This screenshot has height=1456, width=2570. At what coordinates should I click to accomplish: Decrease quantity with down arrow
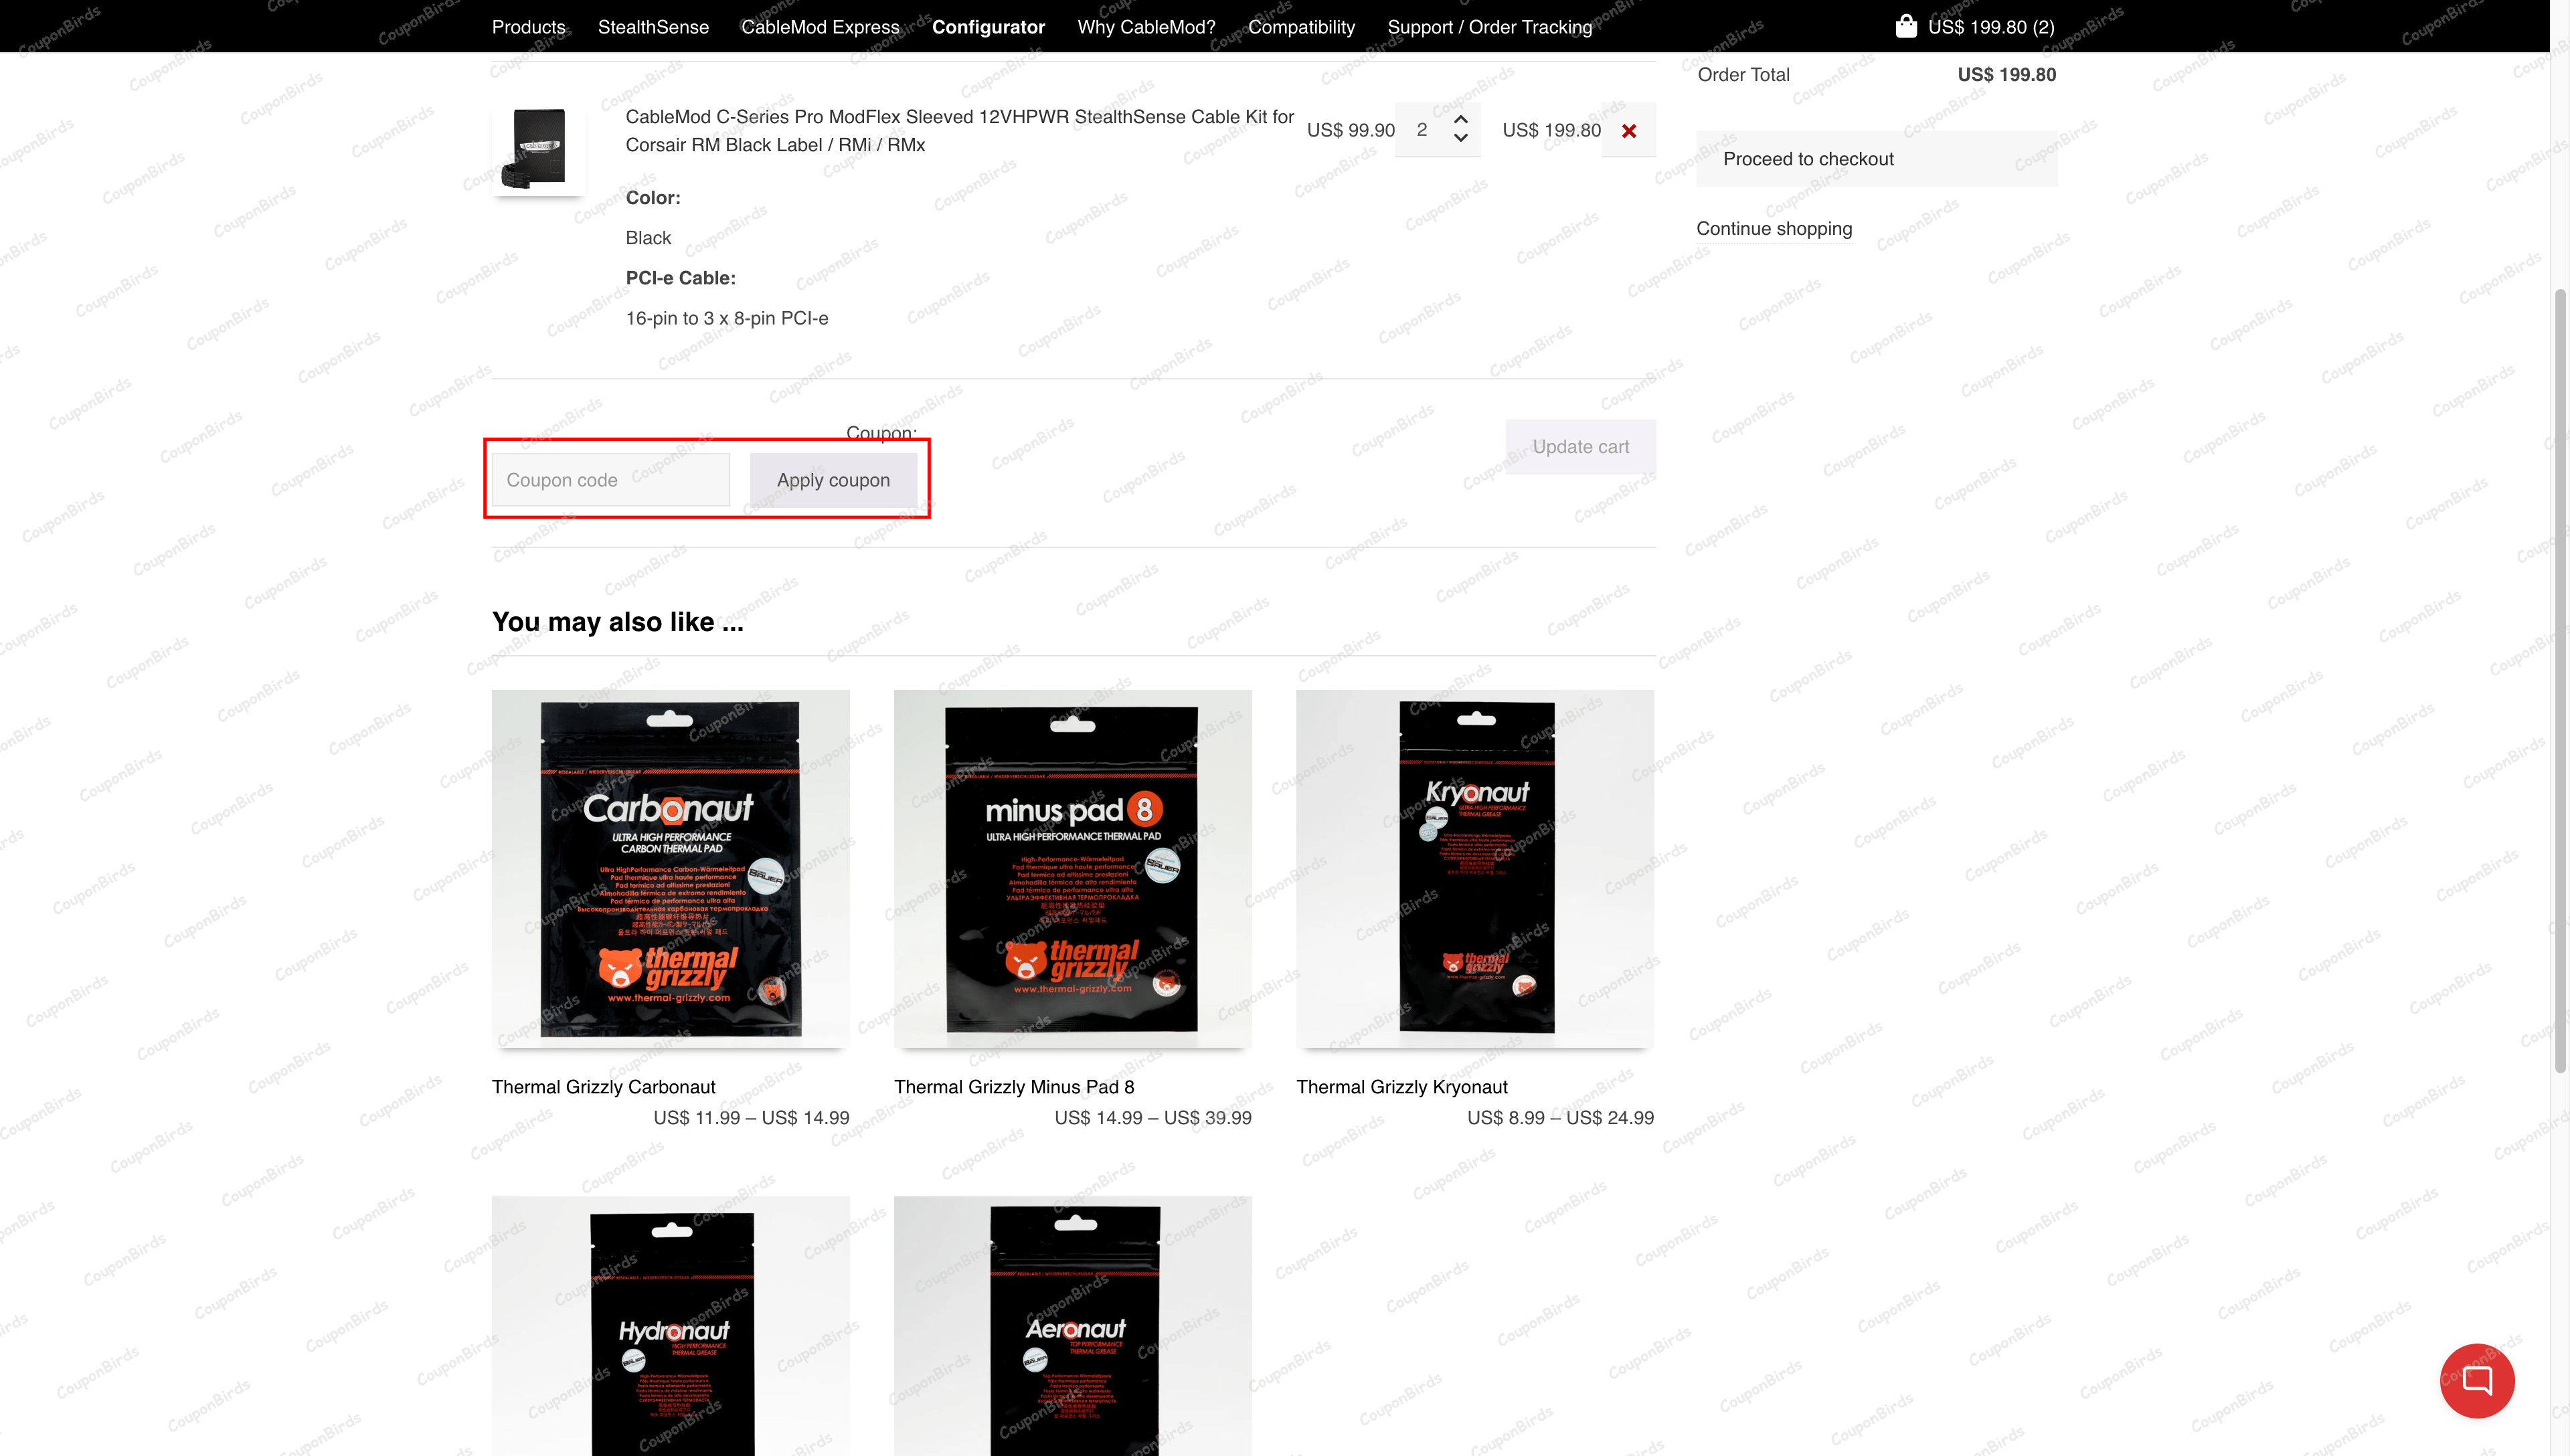point(1461,139)
